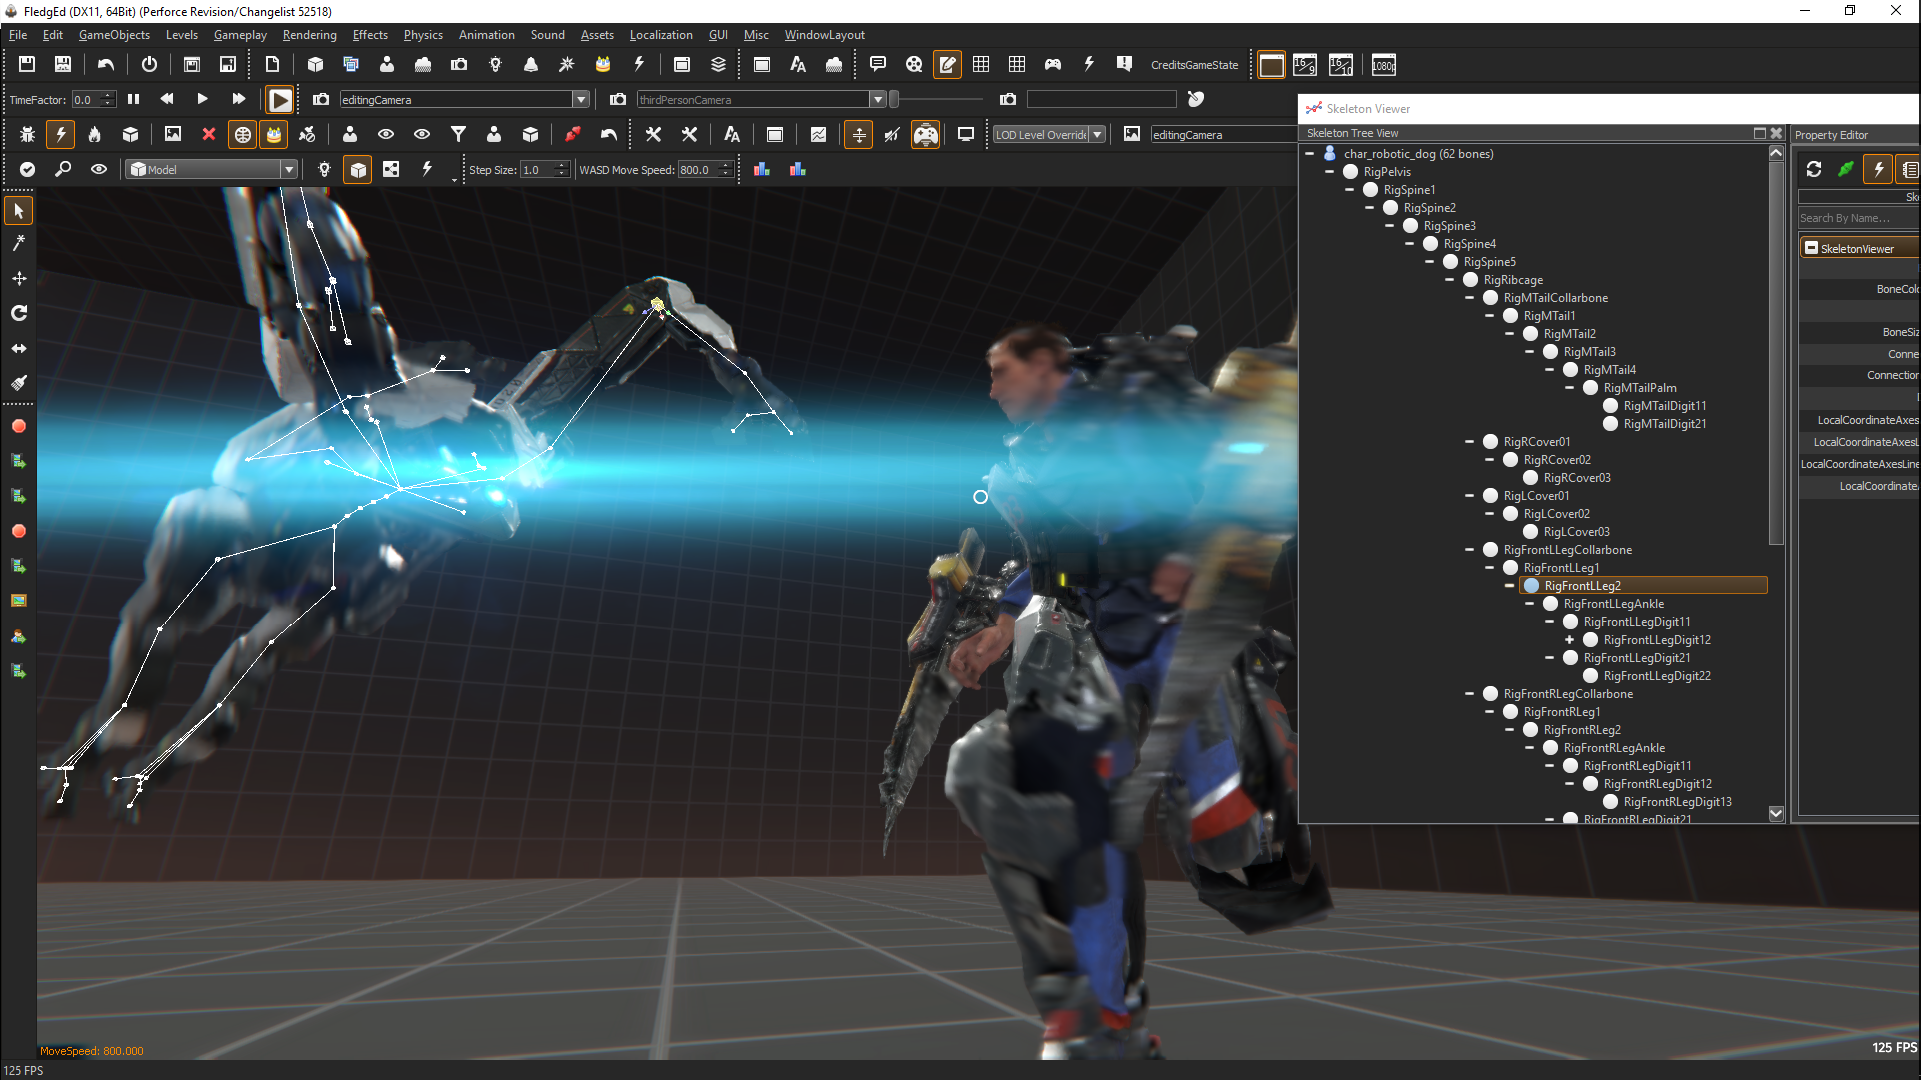The width and height of the screenshot is (1921, 1080).
Task: Click the debug bug icon in the toolbar
Action: 27,134
